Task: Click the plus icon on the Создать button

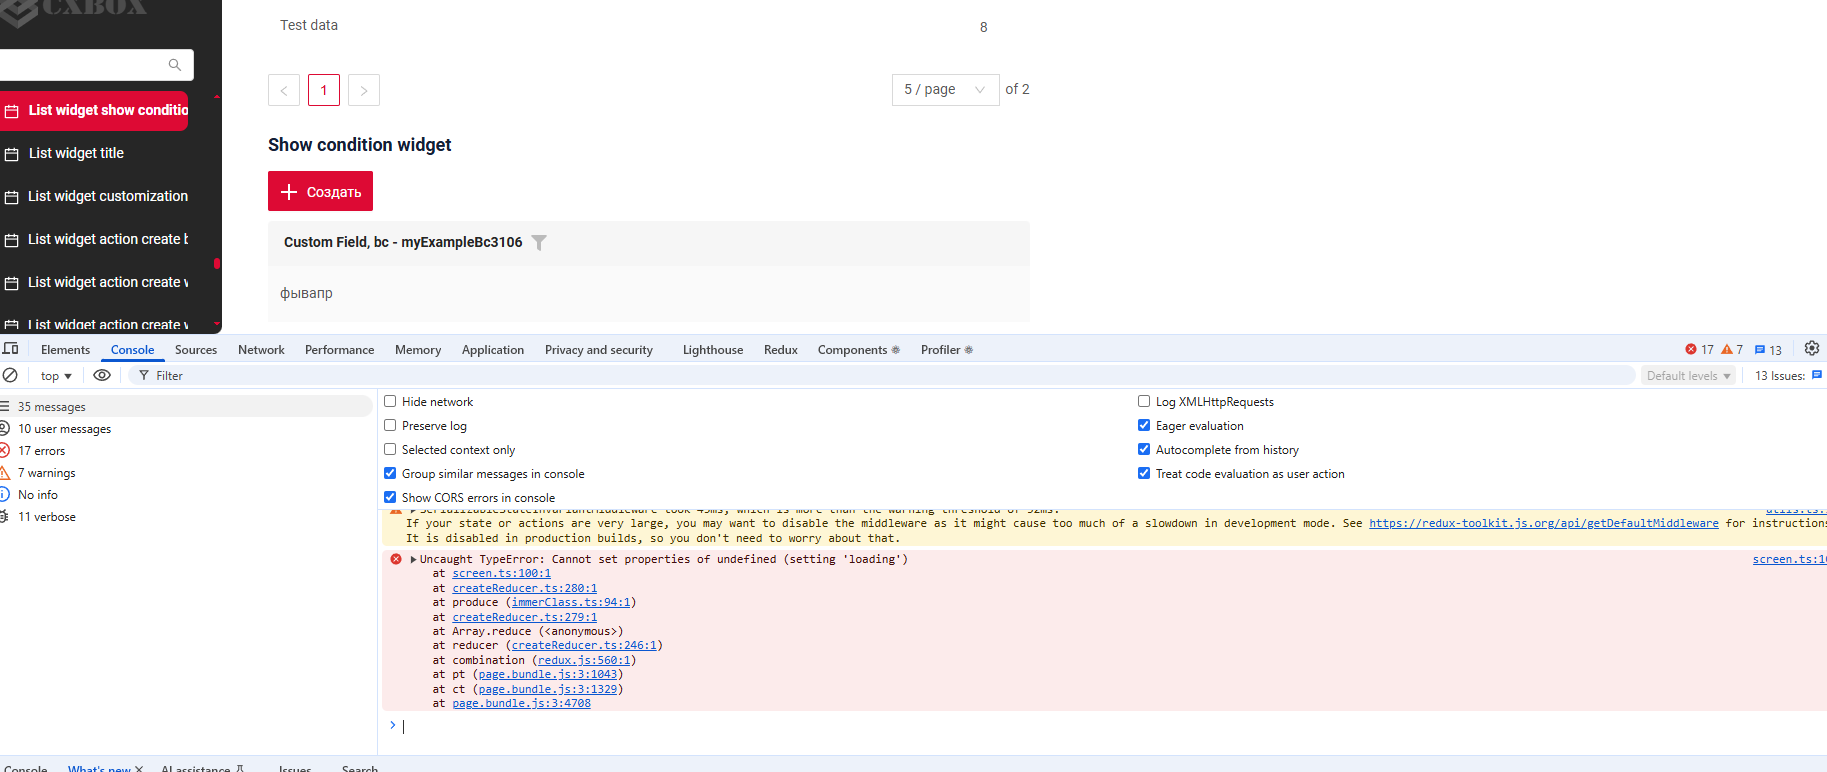Action: point(289,192)
